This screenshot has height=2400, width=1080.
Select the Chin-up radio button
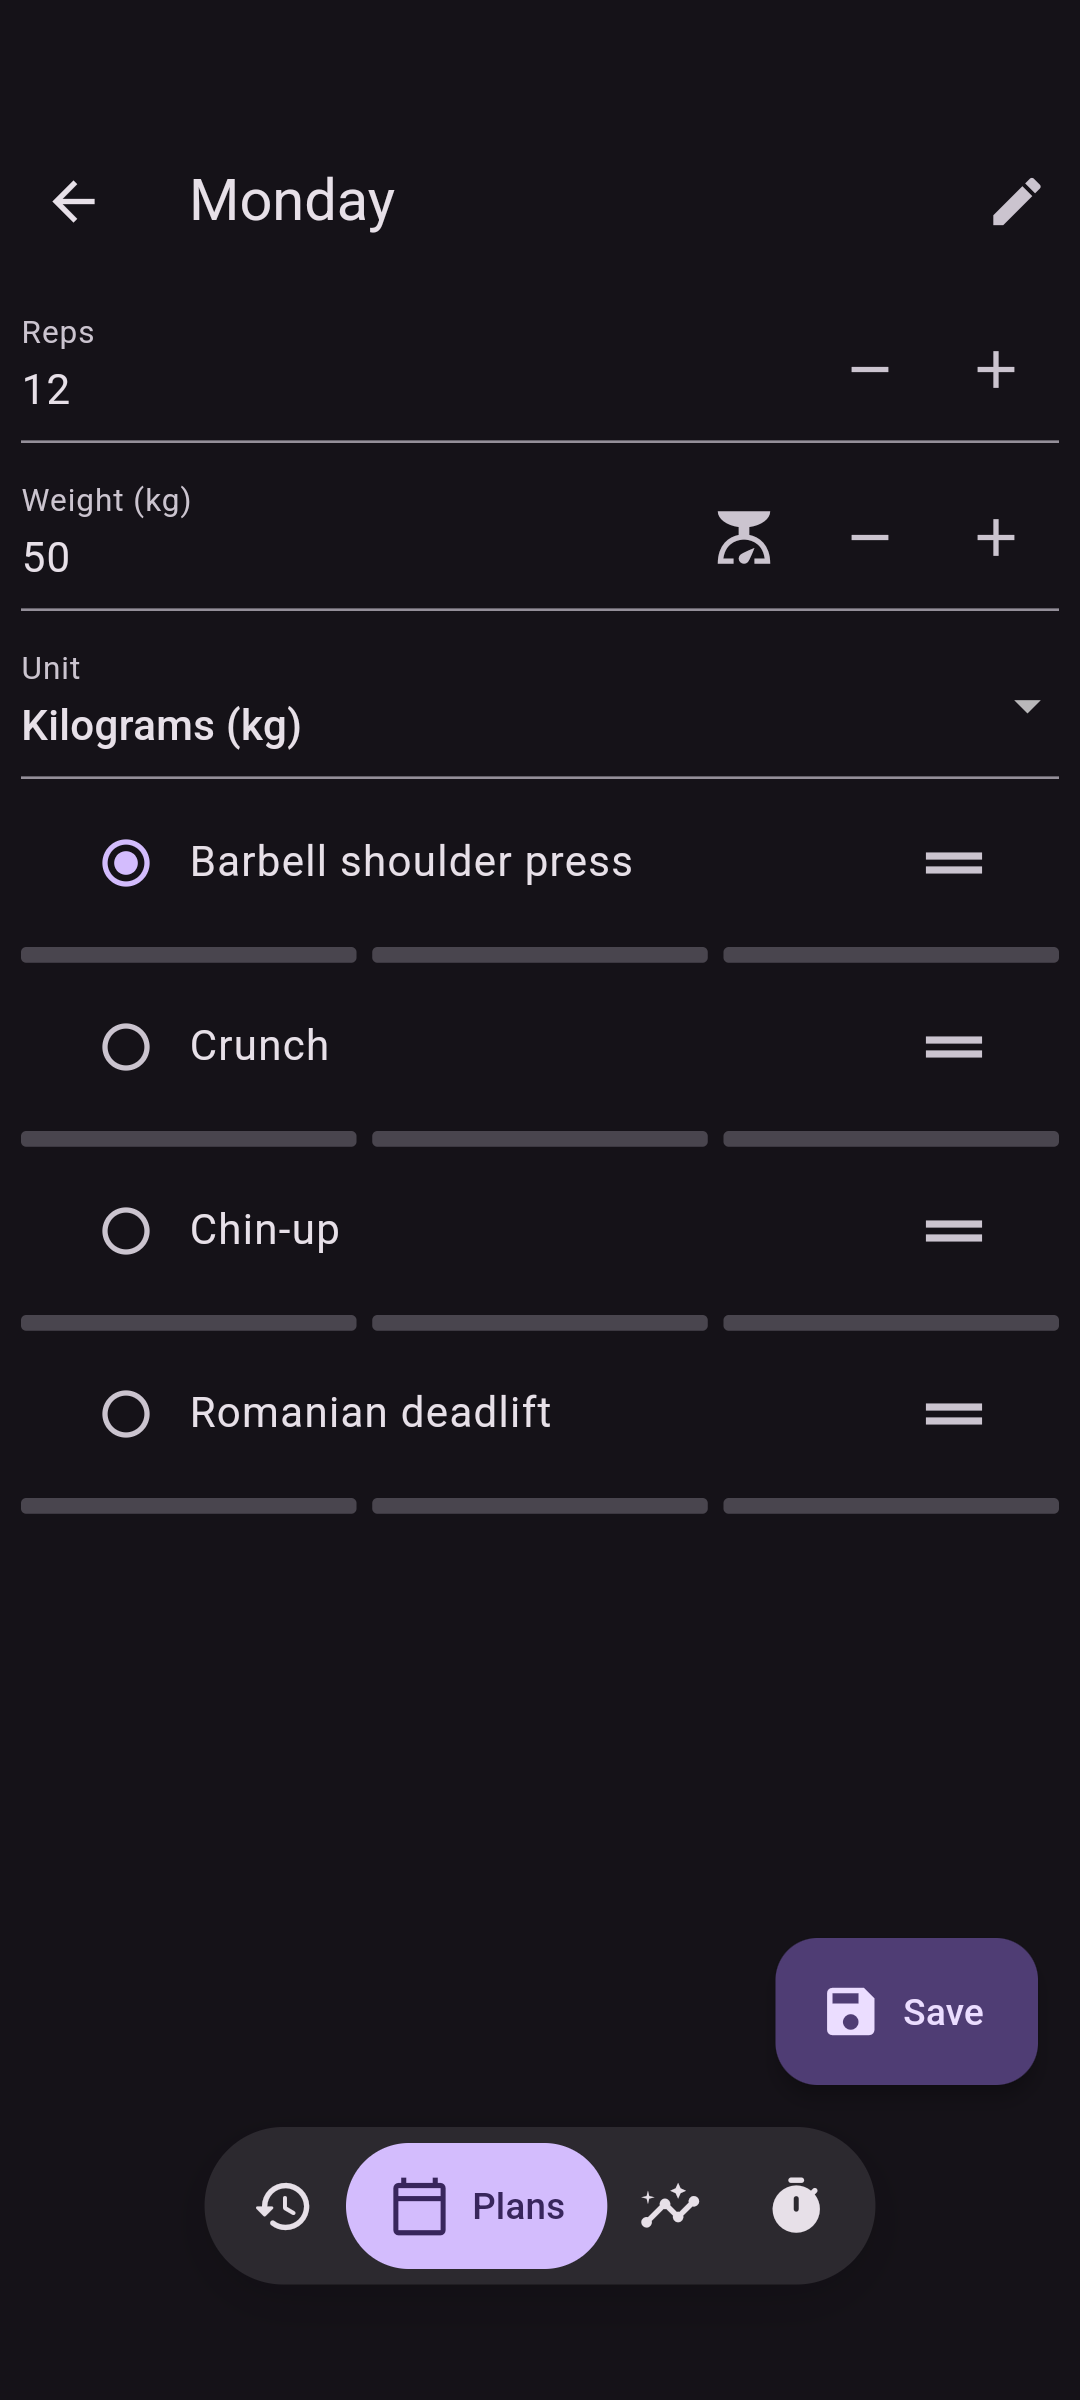[x=126, y=1231]
